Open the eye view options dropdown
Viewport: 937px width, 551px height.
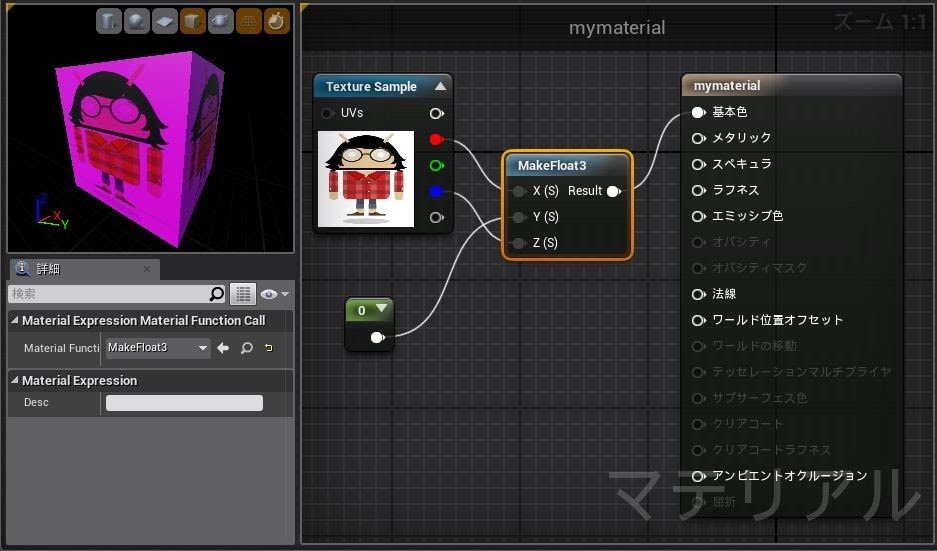point(274,294)
